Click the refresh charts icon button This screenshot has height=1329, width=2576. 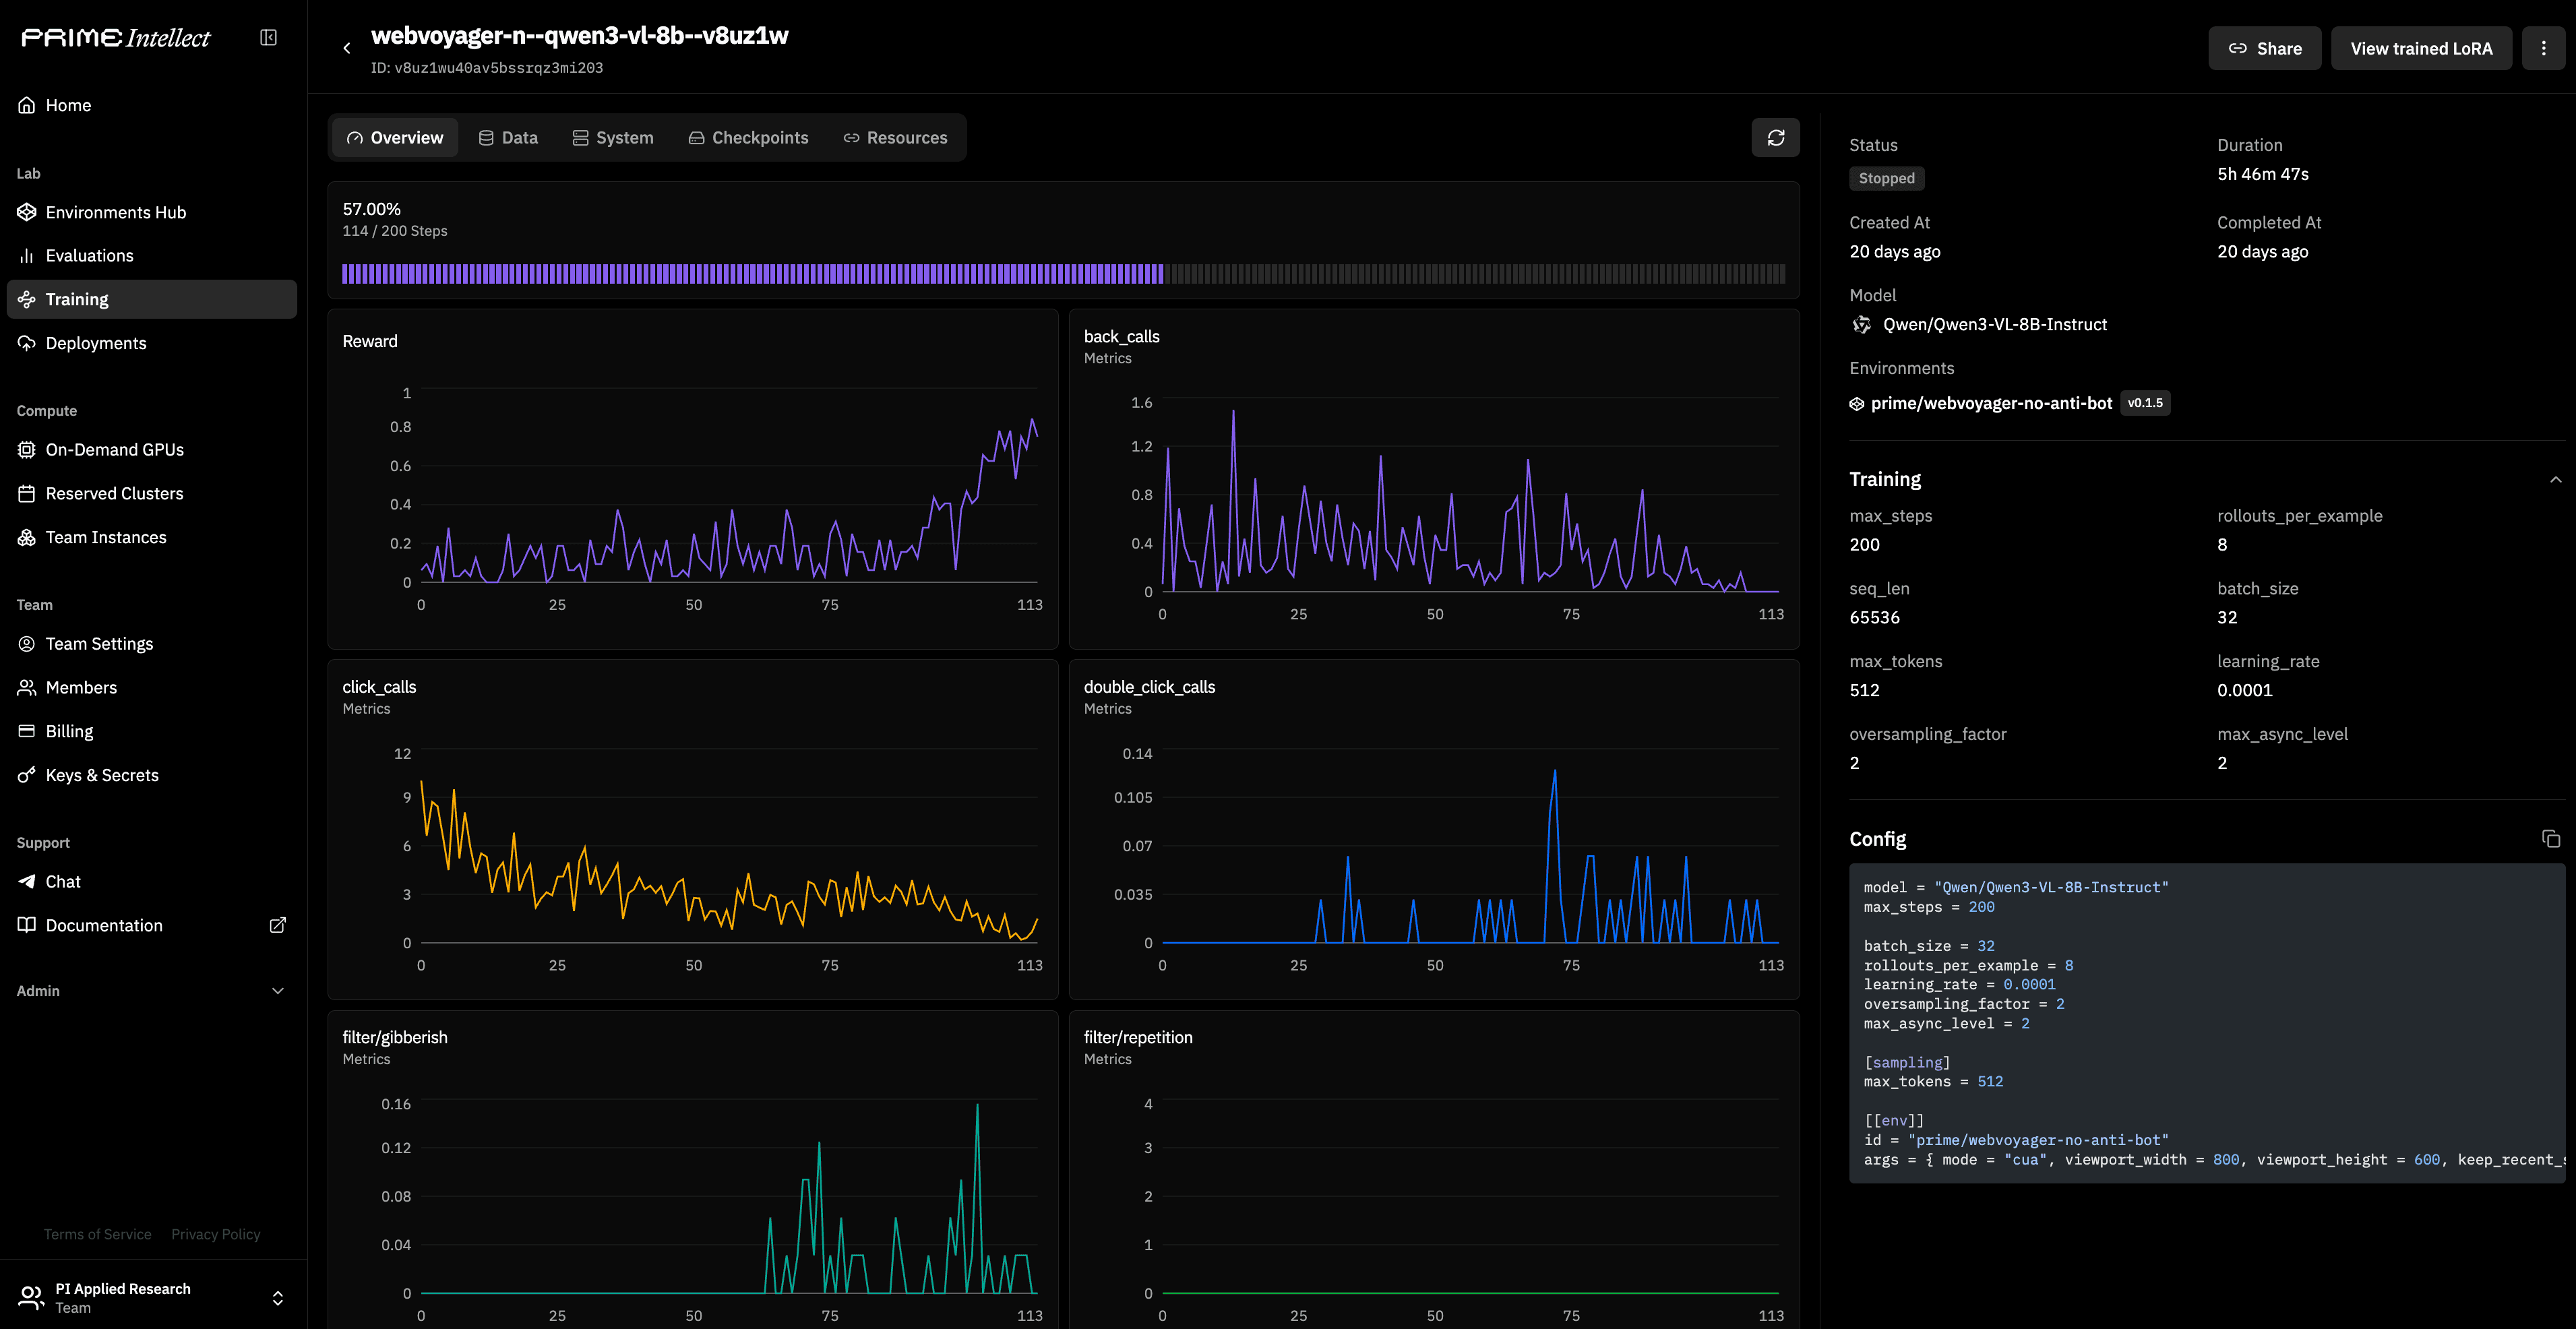tap(1775, 138)
